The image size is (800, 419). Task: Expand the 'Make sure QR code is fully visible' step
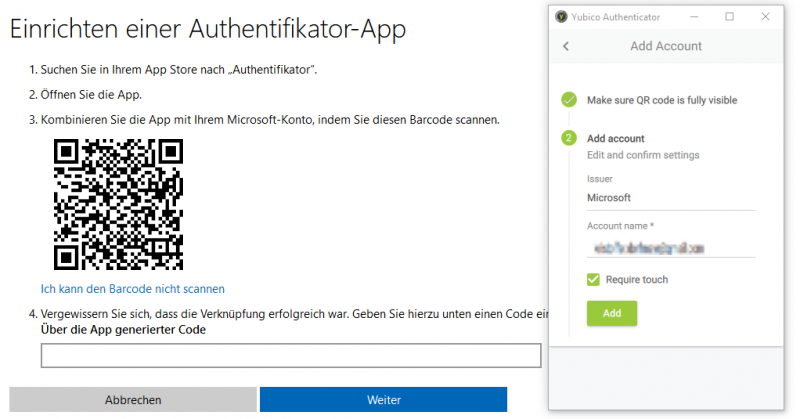click(663, 100)
